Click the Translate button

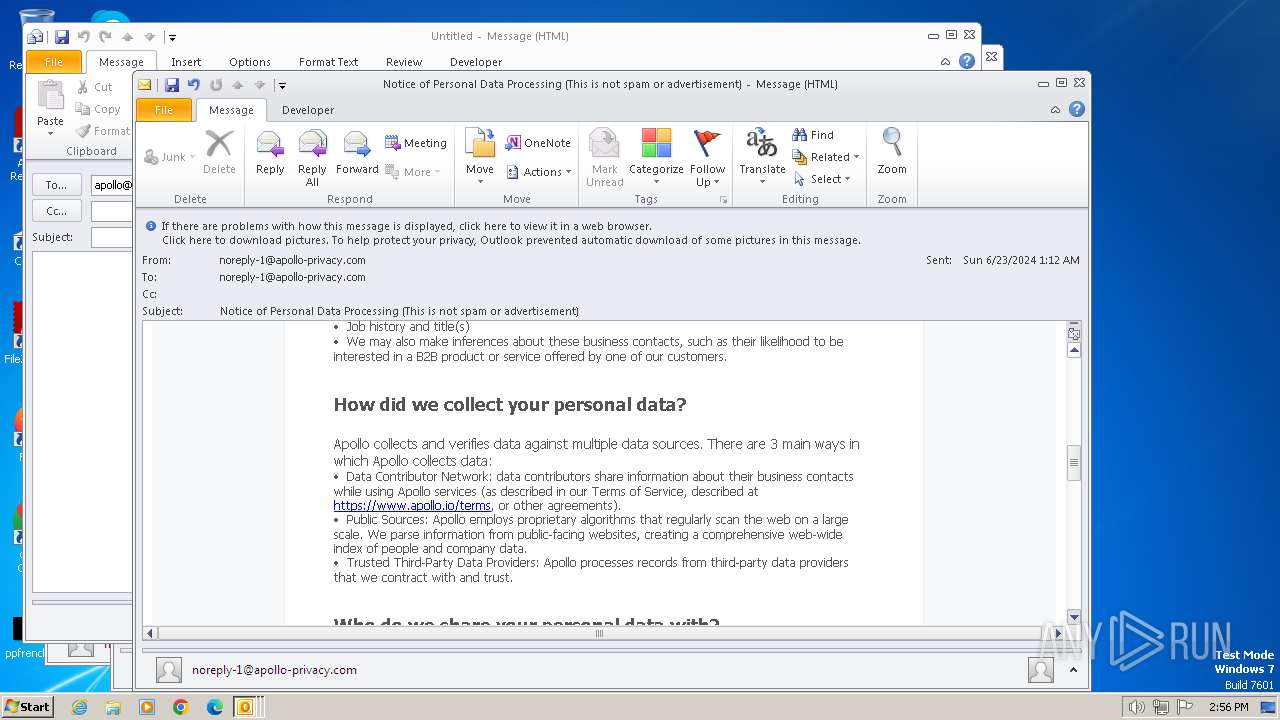pyautogui.click(x=762, y=157)
